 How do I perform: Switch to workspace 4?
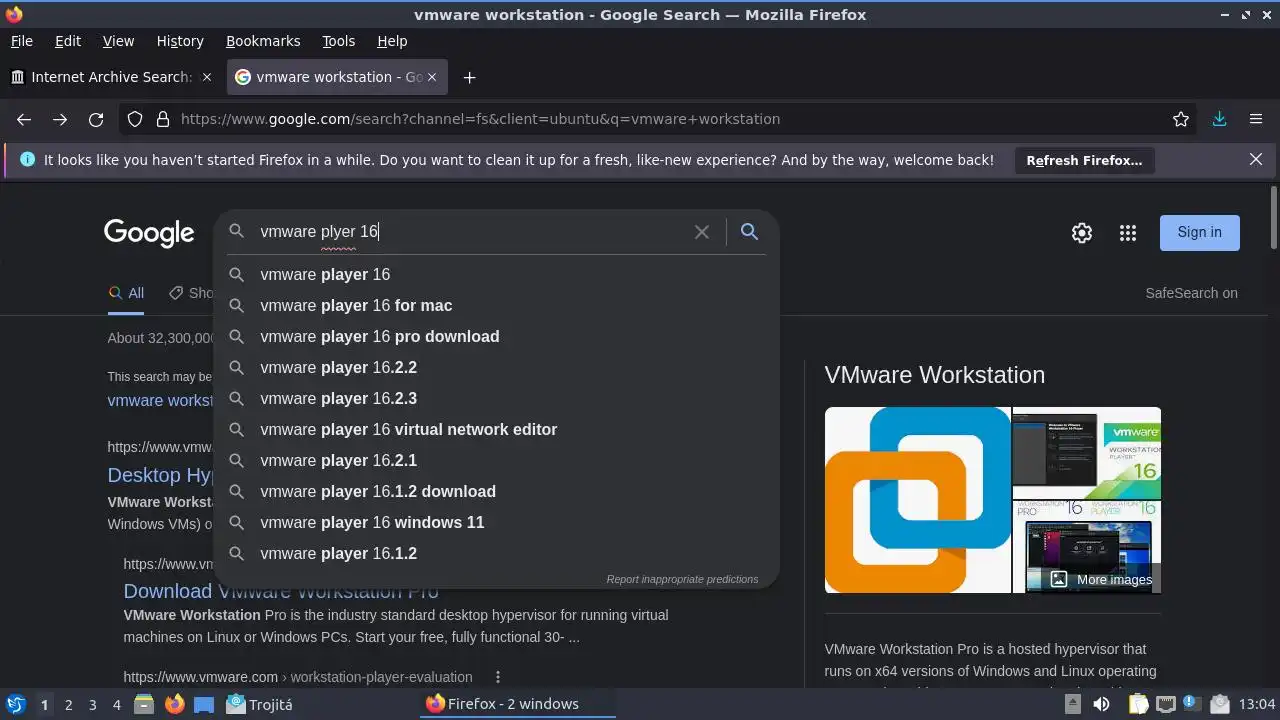[x=117, y=705]
